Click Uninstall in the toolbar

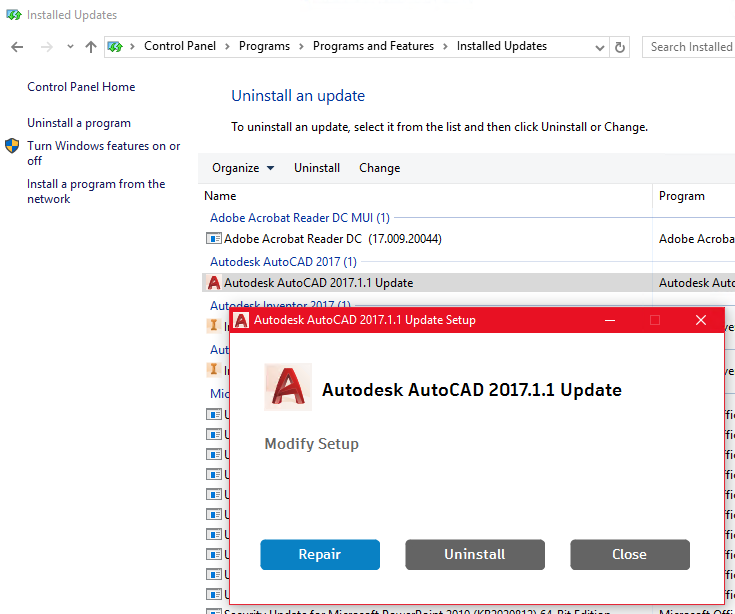(x=317, y=168)
